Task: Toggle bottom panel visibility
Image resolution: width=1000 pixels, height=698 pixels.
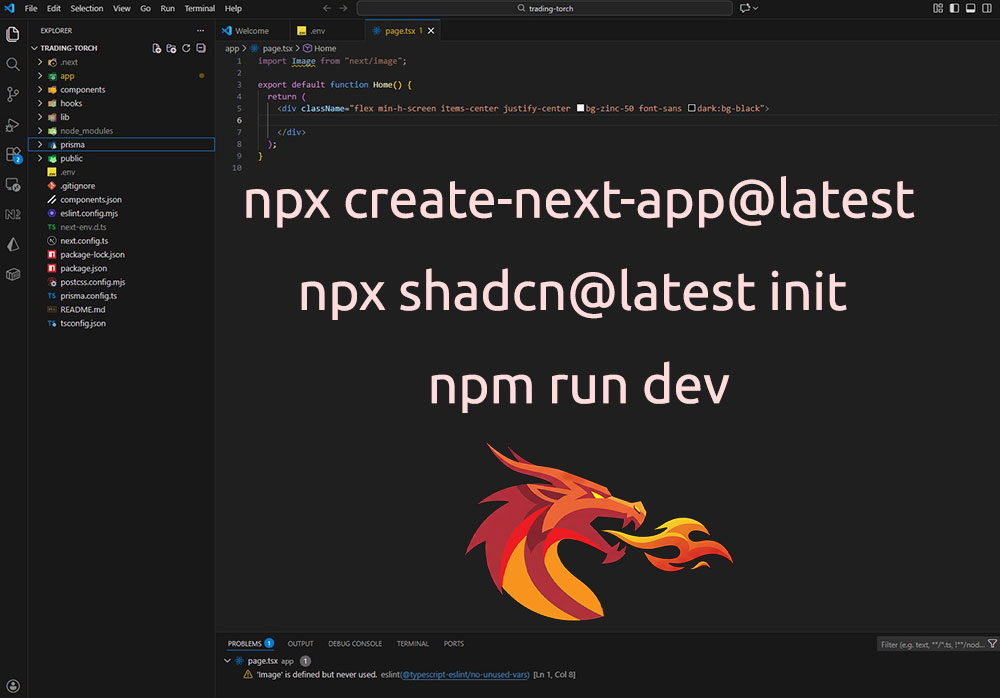Action: tap(970, 8)
